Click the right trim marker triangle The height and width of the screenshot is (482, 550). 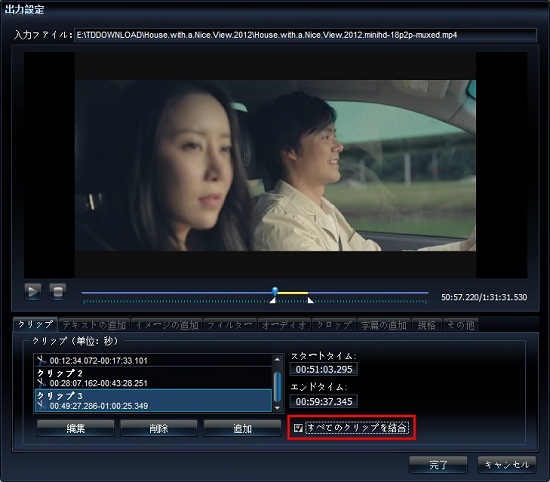point(310,300)
